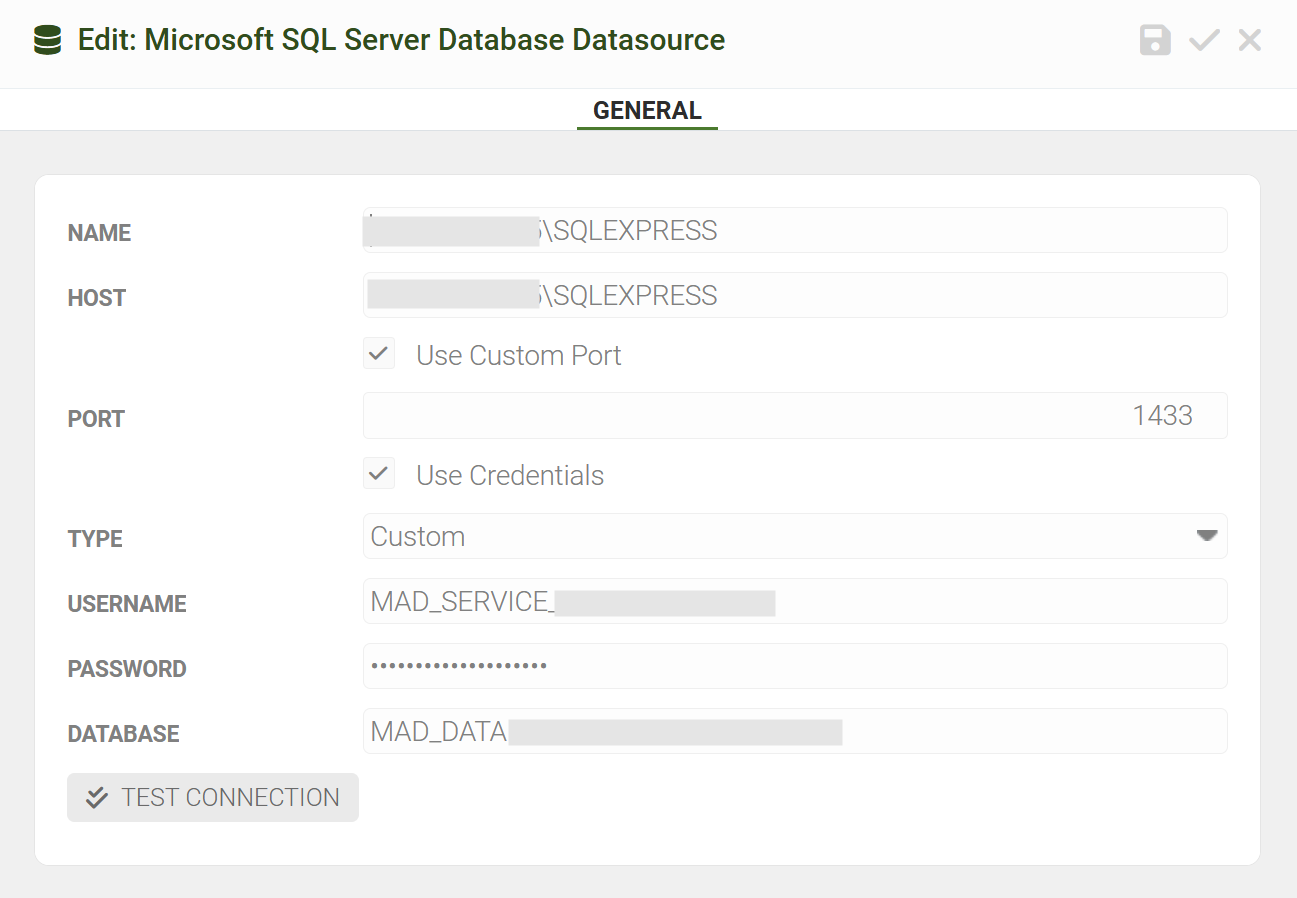The image size is (1297, 898).
Task: Click the PASSWORD input field
Action: (795, 666)
